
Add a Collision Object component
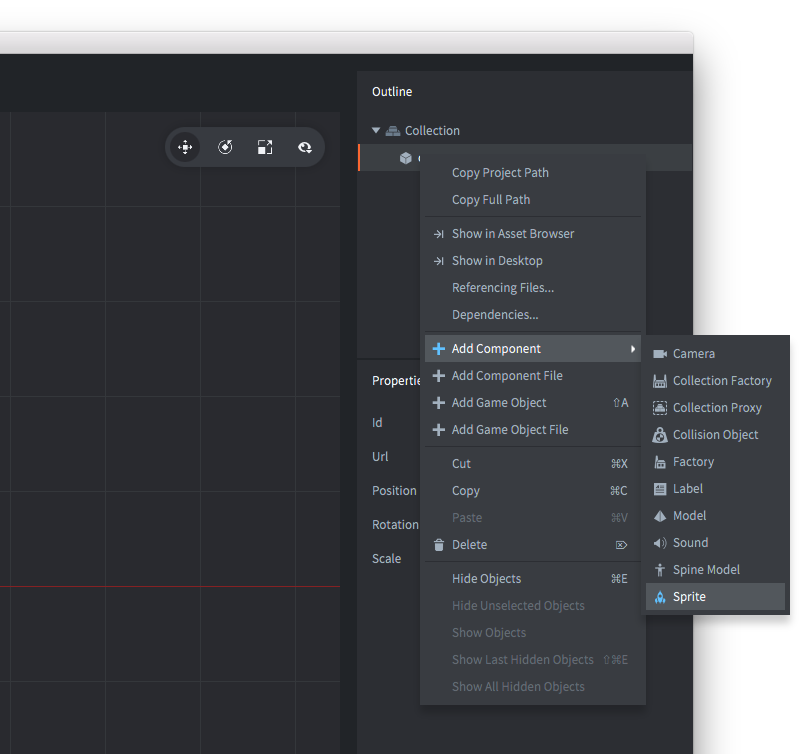pos(715,435)
